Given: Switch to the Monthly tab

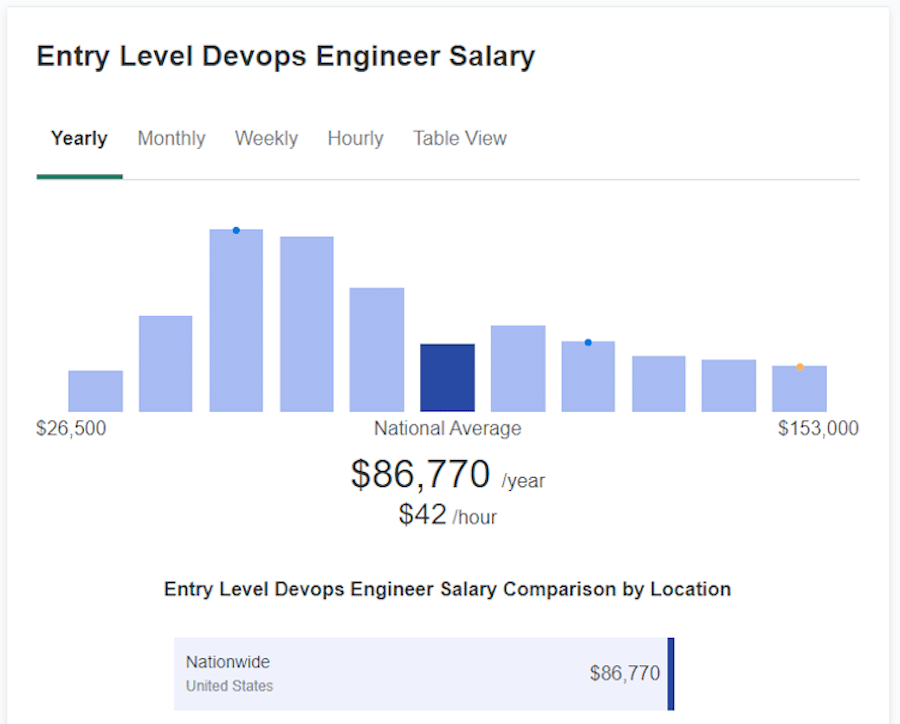Looking at the screenshot, I should [171, 138].
